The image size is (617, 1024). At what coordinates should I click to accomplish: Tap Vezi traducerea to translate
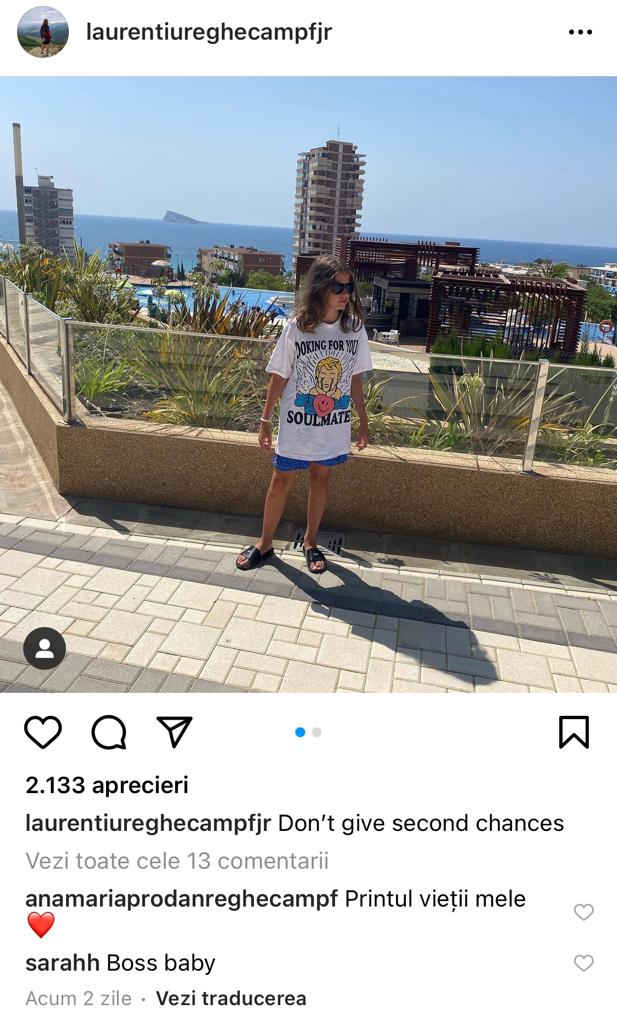[231, 999]
